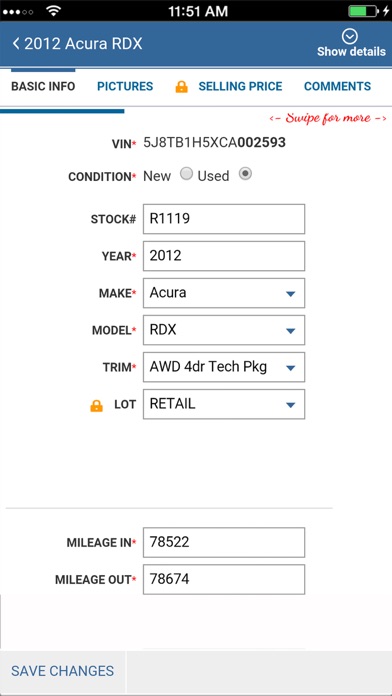Open the Selling Price tab
The height and width of the screenshot is (696, 392).
pos(240,86)
